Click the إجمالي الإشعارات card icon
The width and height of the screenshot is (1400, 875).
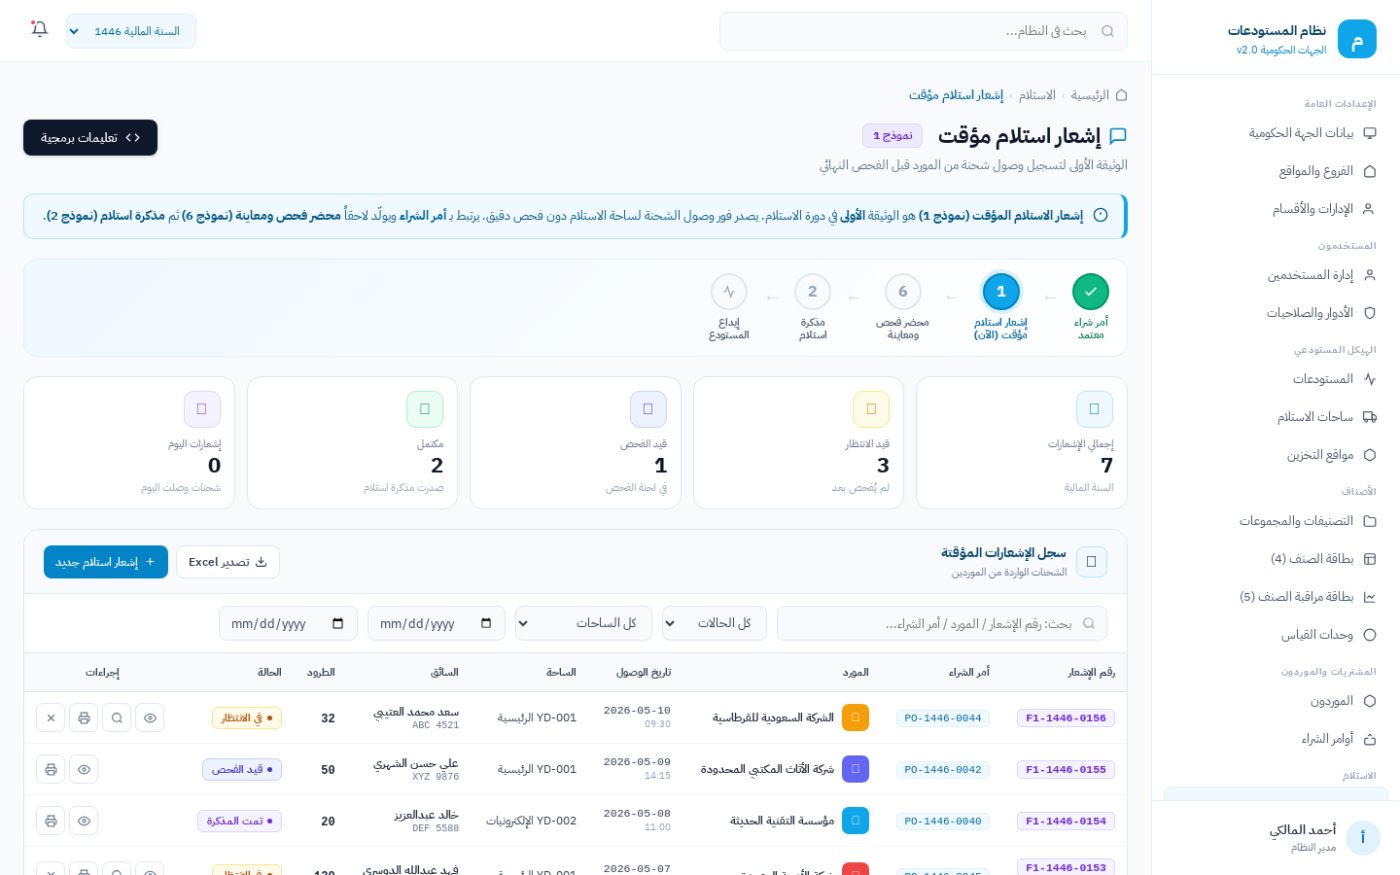(1094, 409)
